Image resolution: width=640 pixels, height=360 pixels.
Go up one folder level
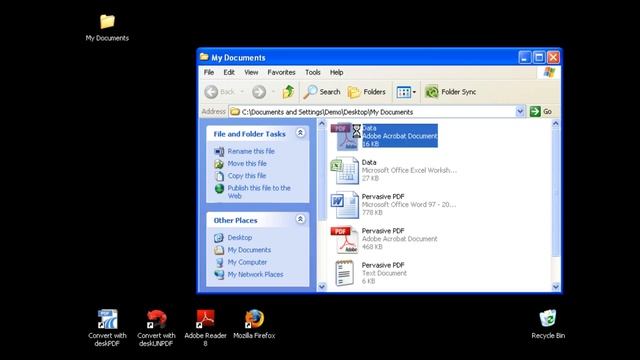click(x=289, y=92)
